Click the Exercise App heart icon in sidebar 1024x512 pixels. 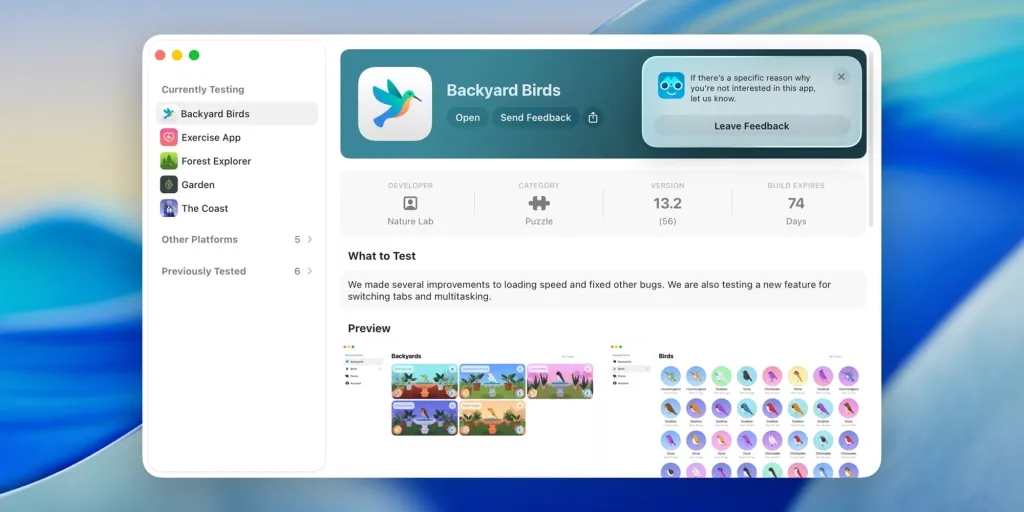[x=169, y=137]
